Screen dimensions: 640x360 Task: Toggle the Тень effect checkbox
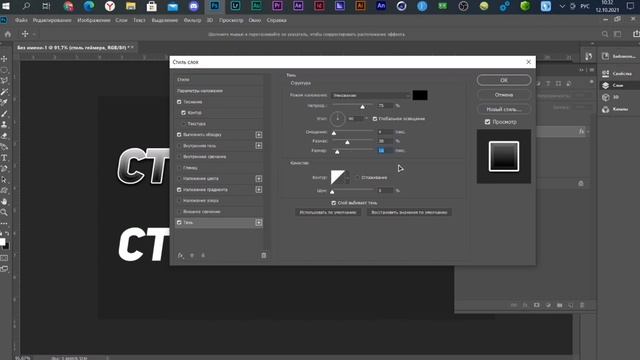[179, 222]
